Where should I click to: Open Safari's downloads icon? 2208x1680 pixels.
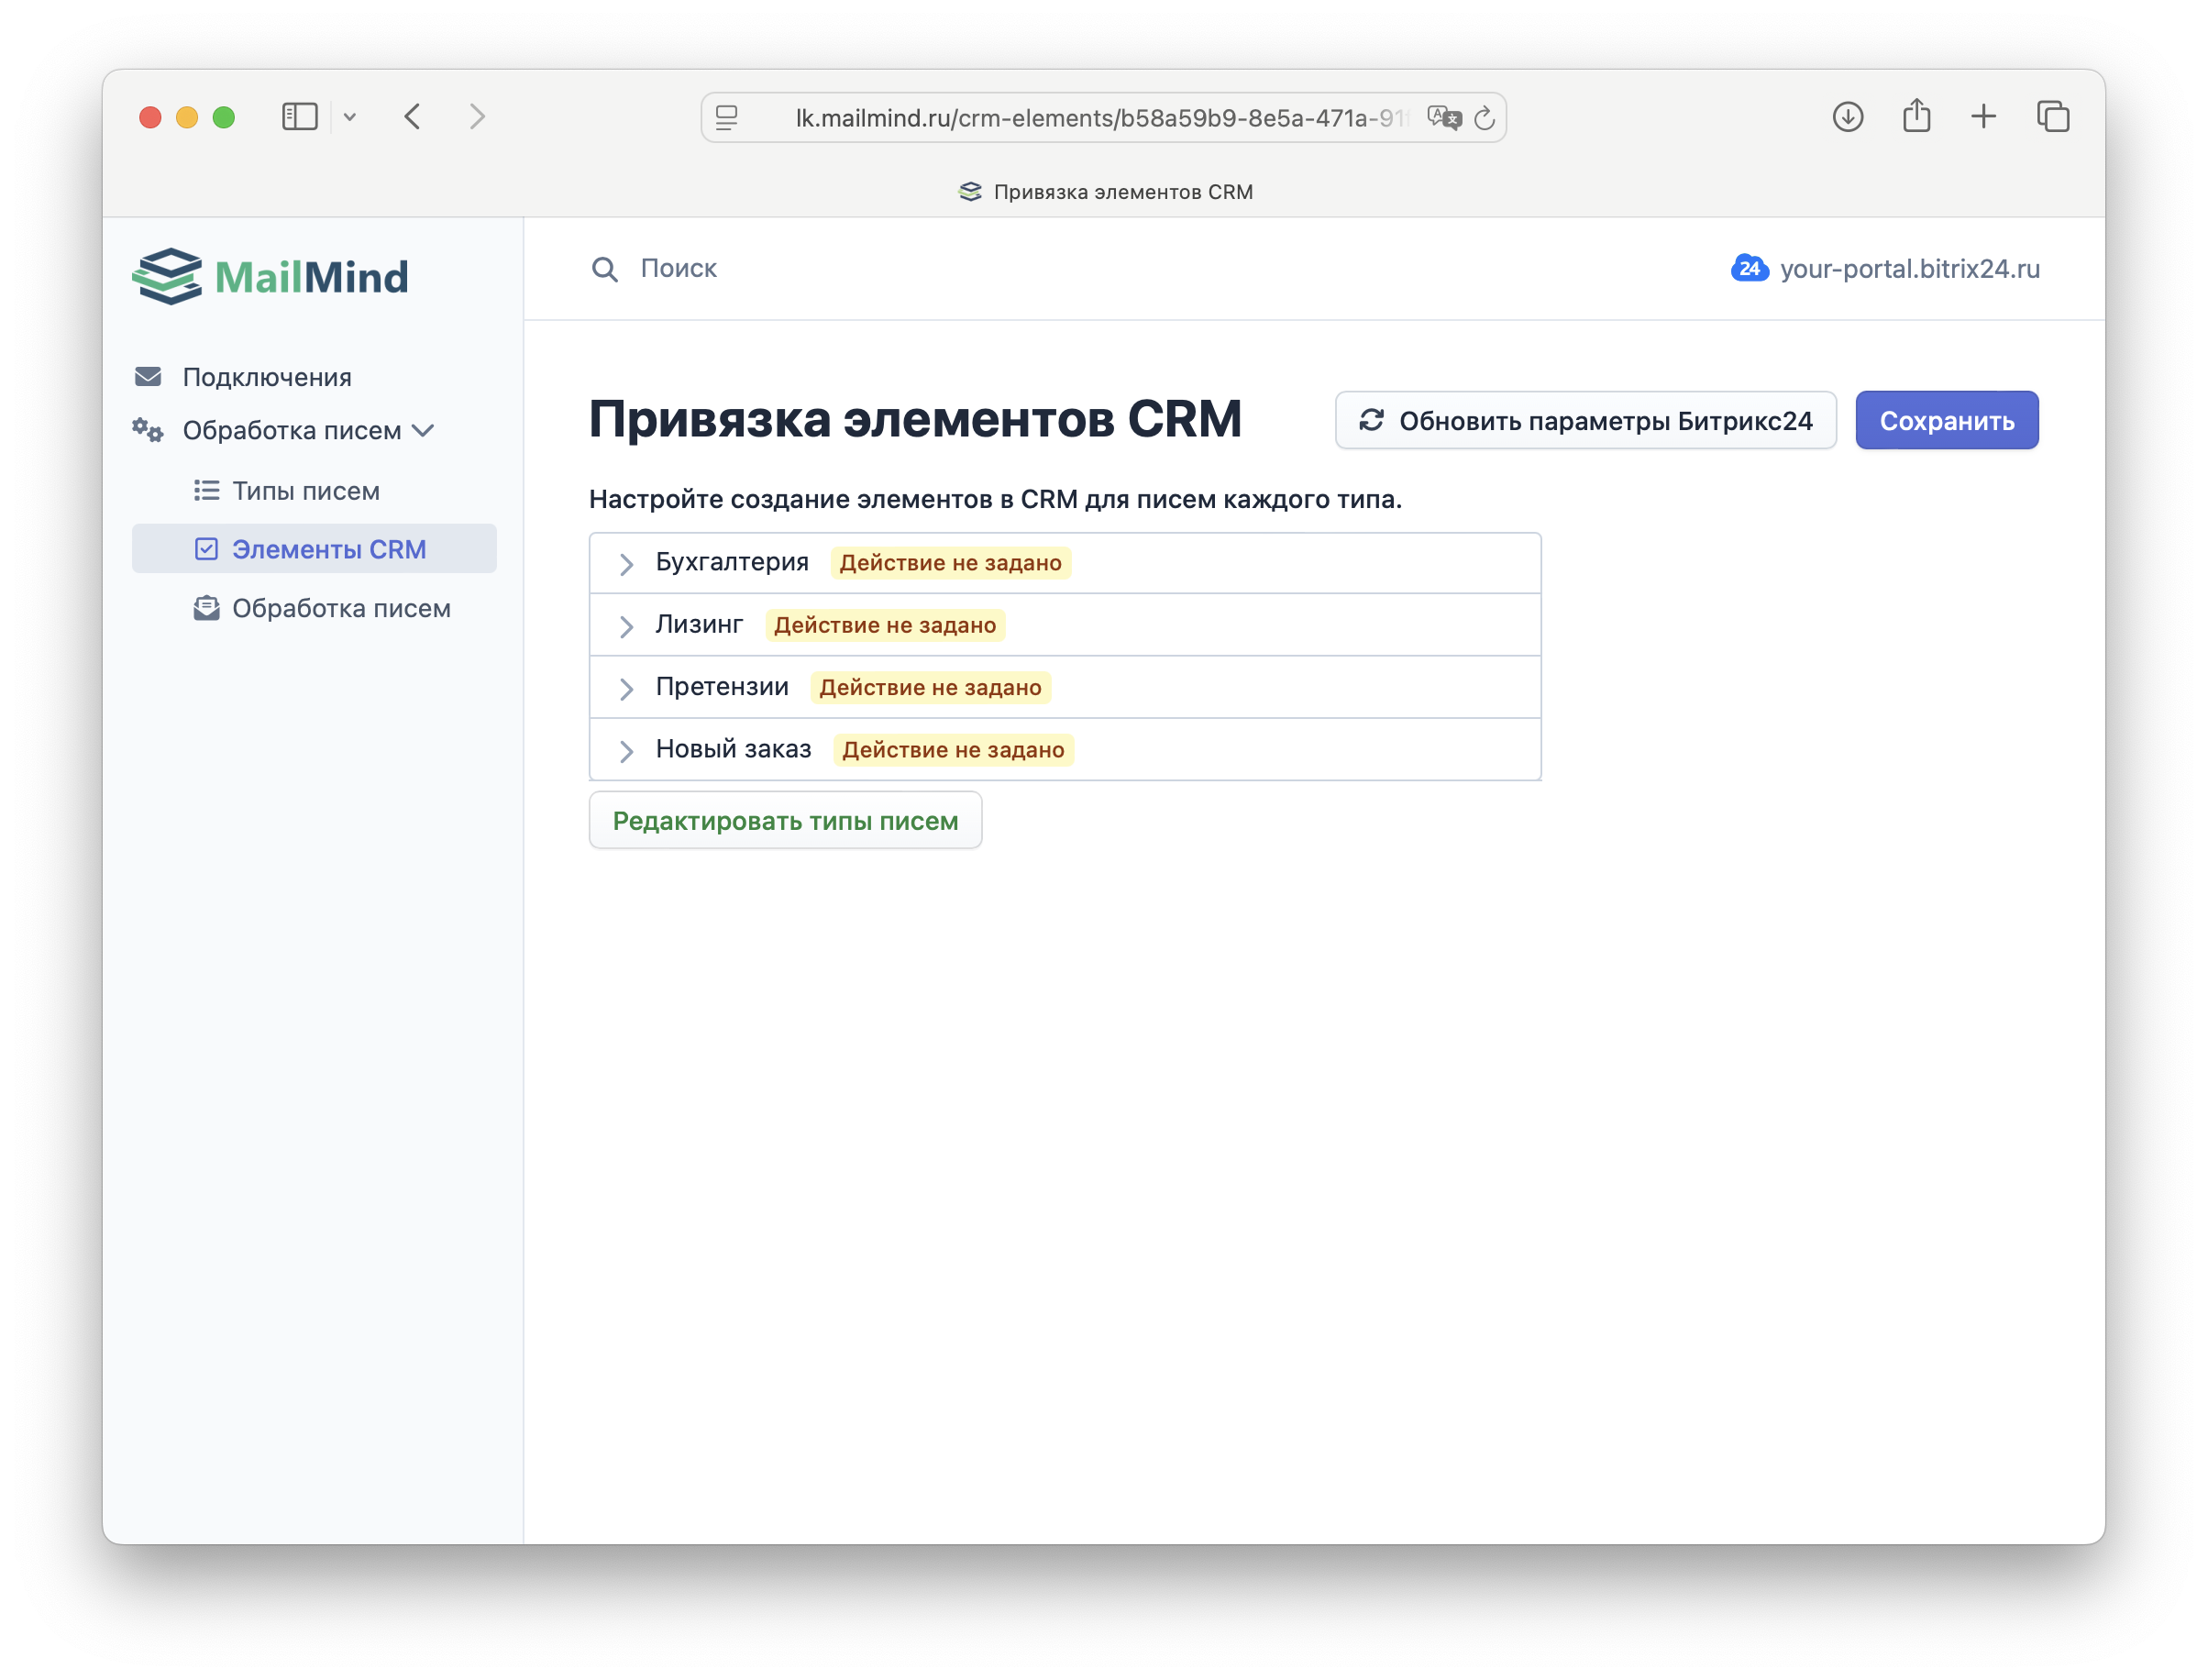tap(1847, 117)
